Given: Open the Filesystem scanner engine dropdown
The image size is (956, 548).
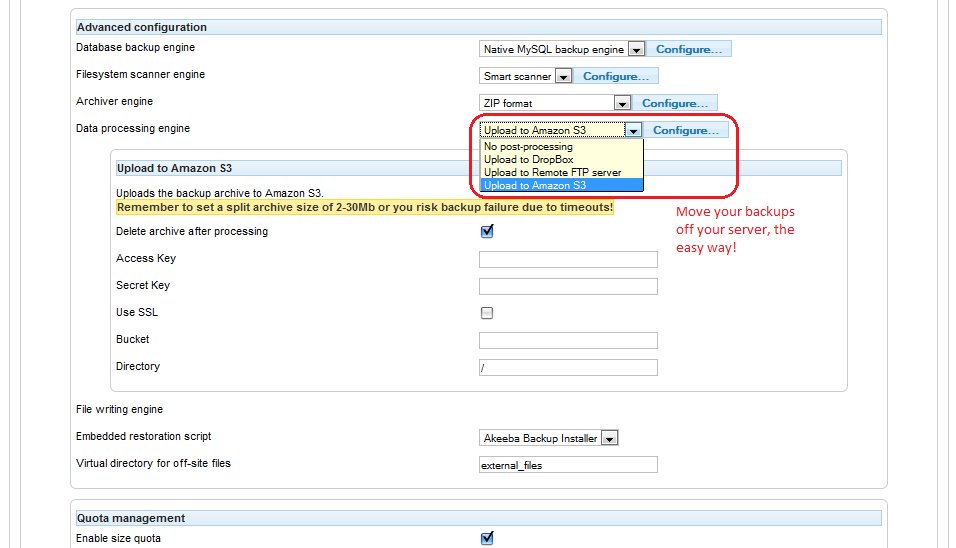Looking at the screenshot, I should (525, 76).
